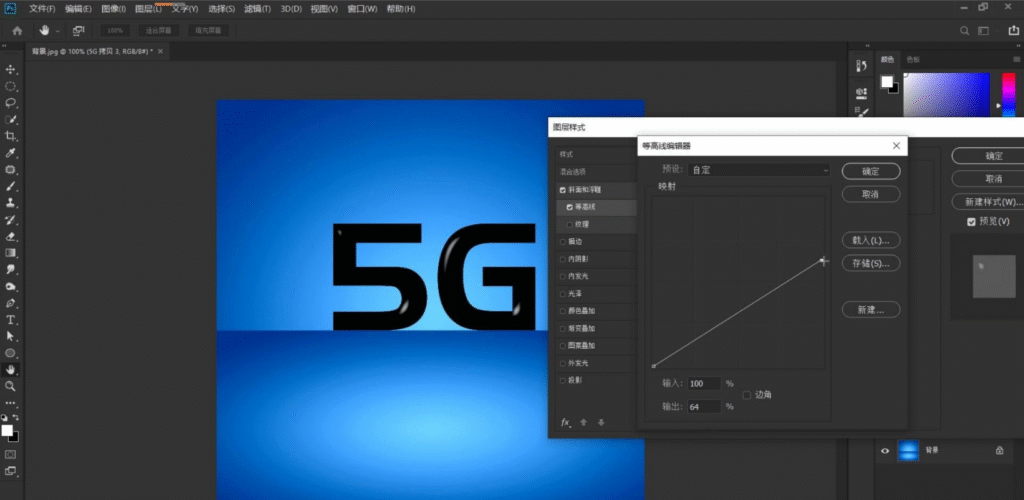The width and height of the screenshot is (1024, 500).
Task: Click the 存储(S)... button
Action: 871,264
